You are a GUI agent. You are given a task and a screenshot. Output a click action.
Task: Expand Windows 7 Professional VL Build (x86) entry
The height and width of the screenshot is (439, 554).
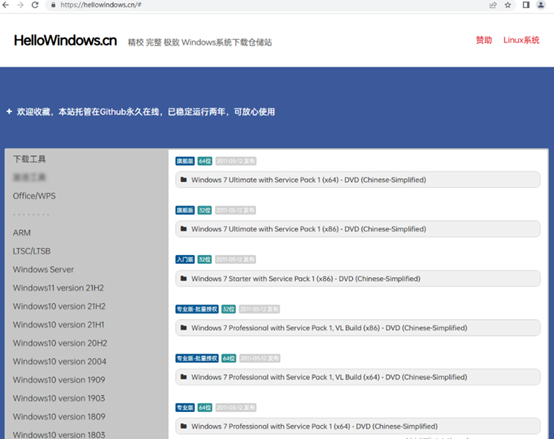pyautogui.click(x=358, y=328)
